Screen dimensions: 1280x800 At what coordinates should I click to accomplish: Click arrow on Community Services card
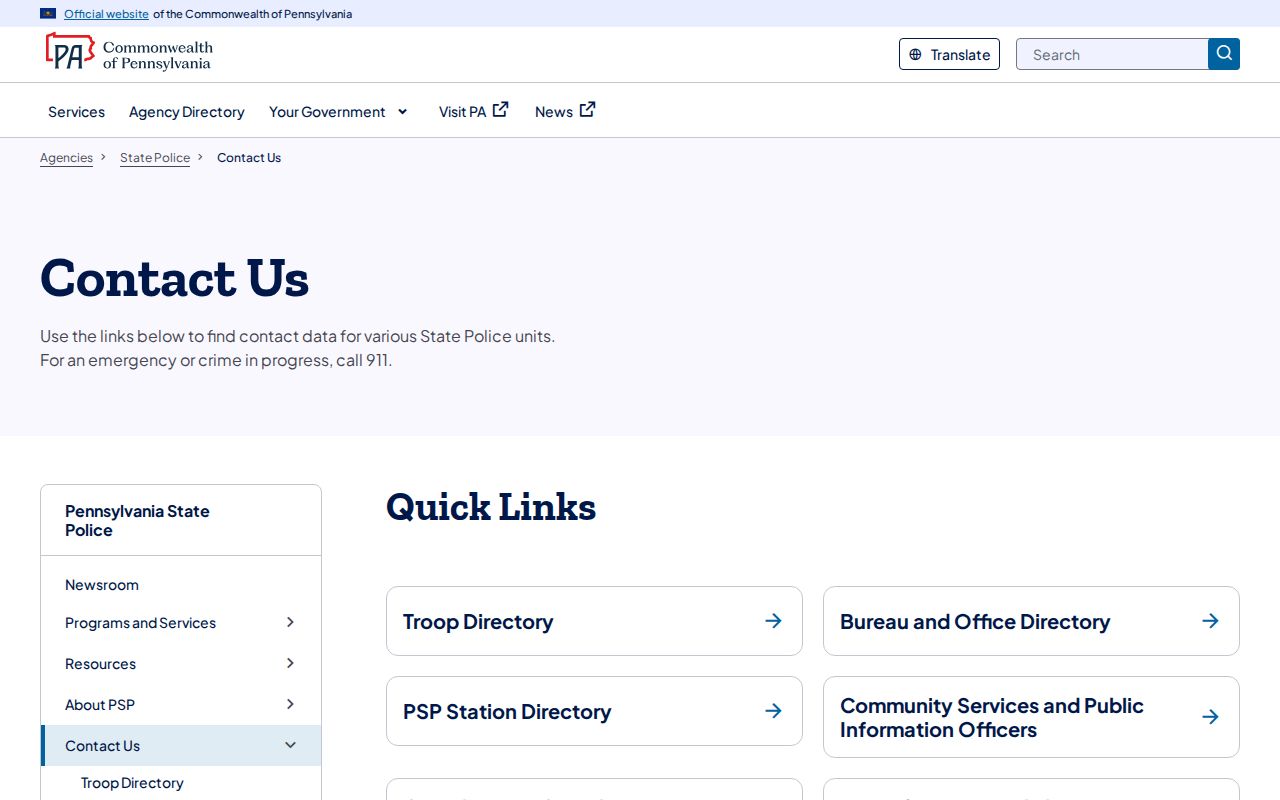pyautogui.click(x=1210, y=717)
